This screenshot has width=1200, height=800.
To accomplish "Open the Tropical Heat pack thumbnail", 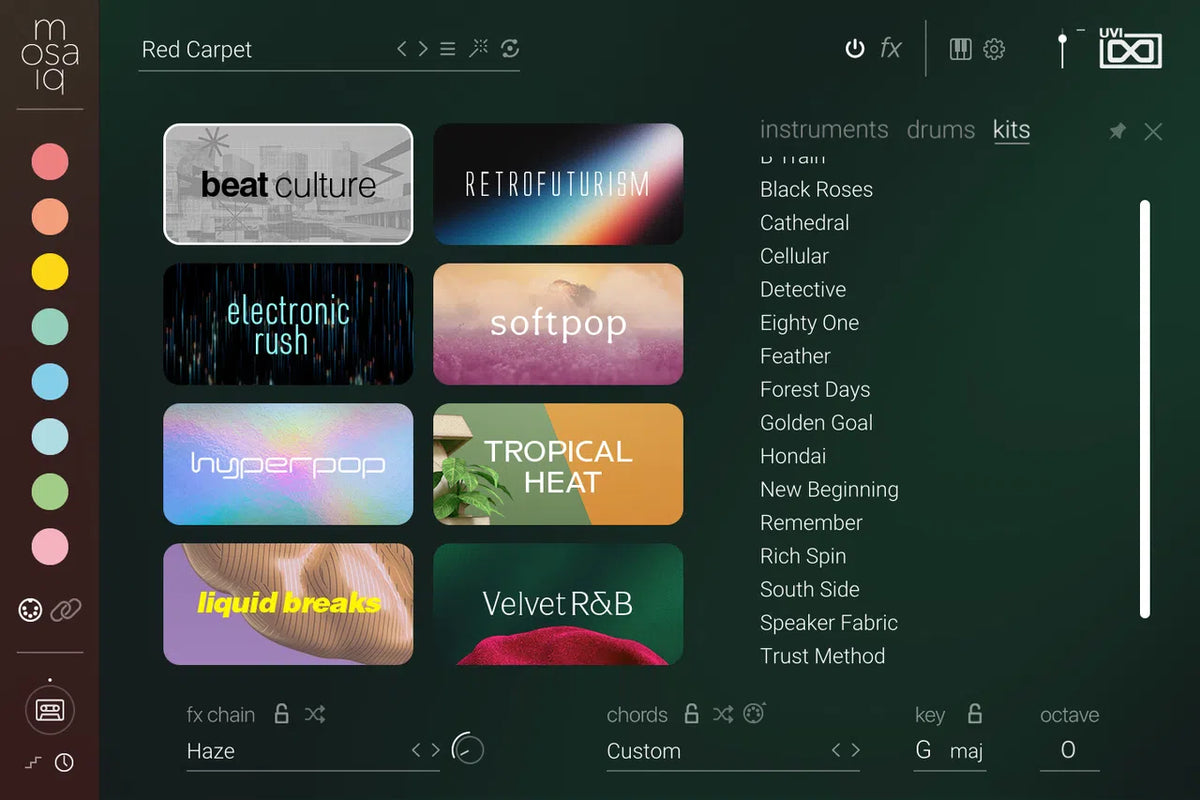I will tap(558, 465).
